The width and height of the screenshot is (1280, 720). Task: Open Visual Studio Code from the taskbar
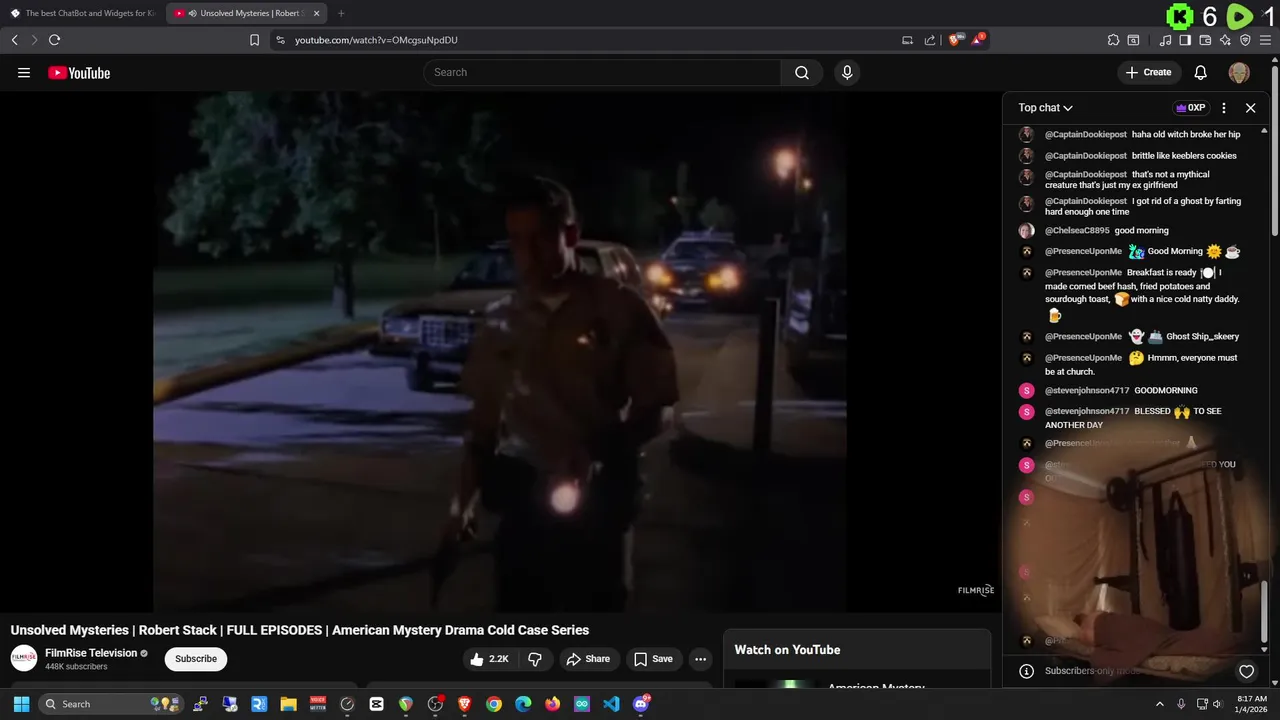[611, 704]
